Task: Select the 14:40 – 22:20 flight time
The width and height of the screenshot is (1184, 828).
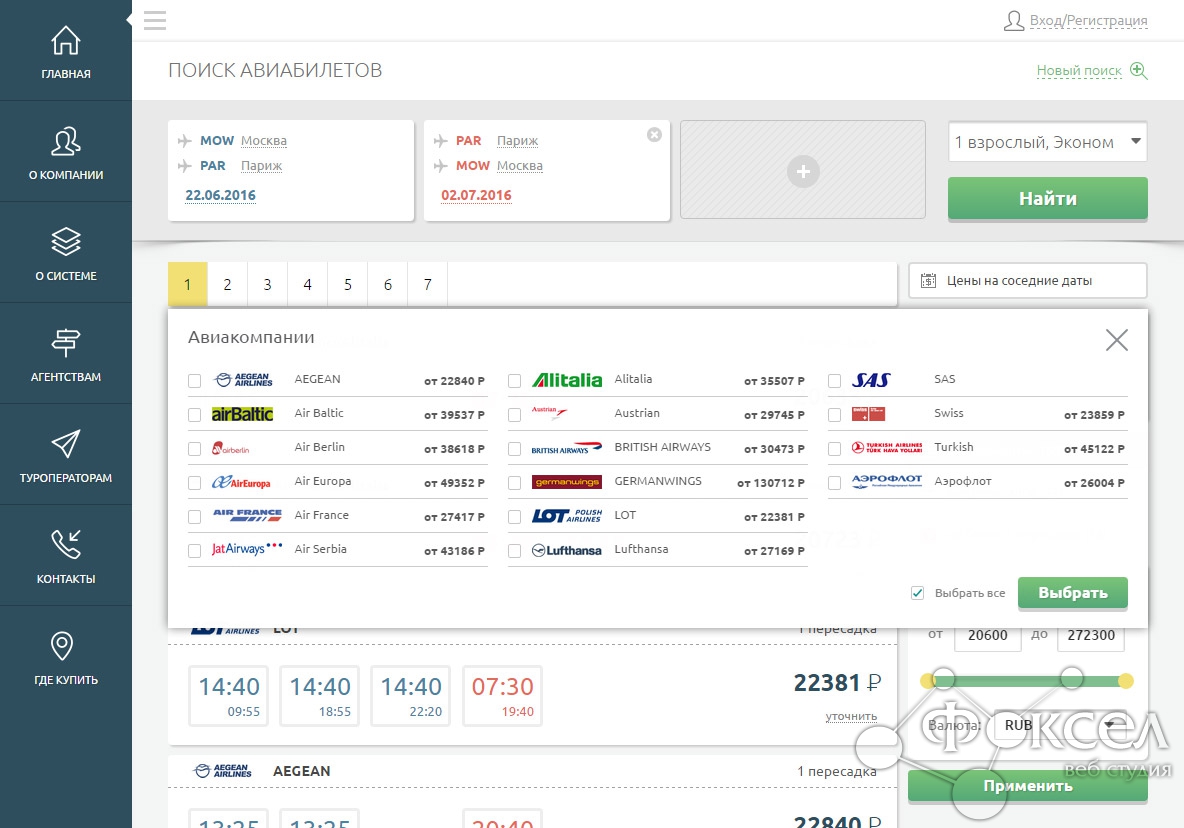Action: [411, 696]
